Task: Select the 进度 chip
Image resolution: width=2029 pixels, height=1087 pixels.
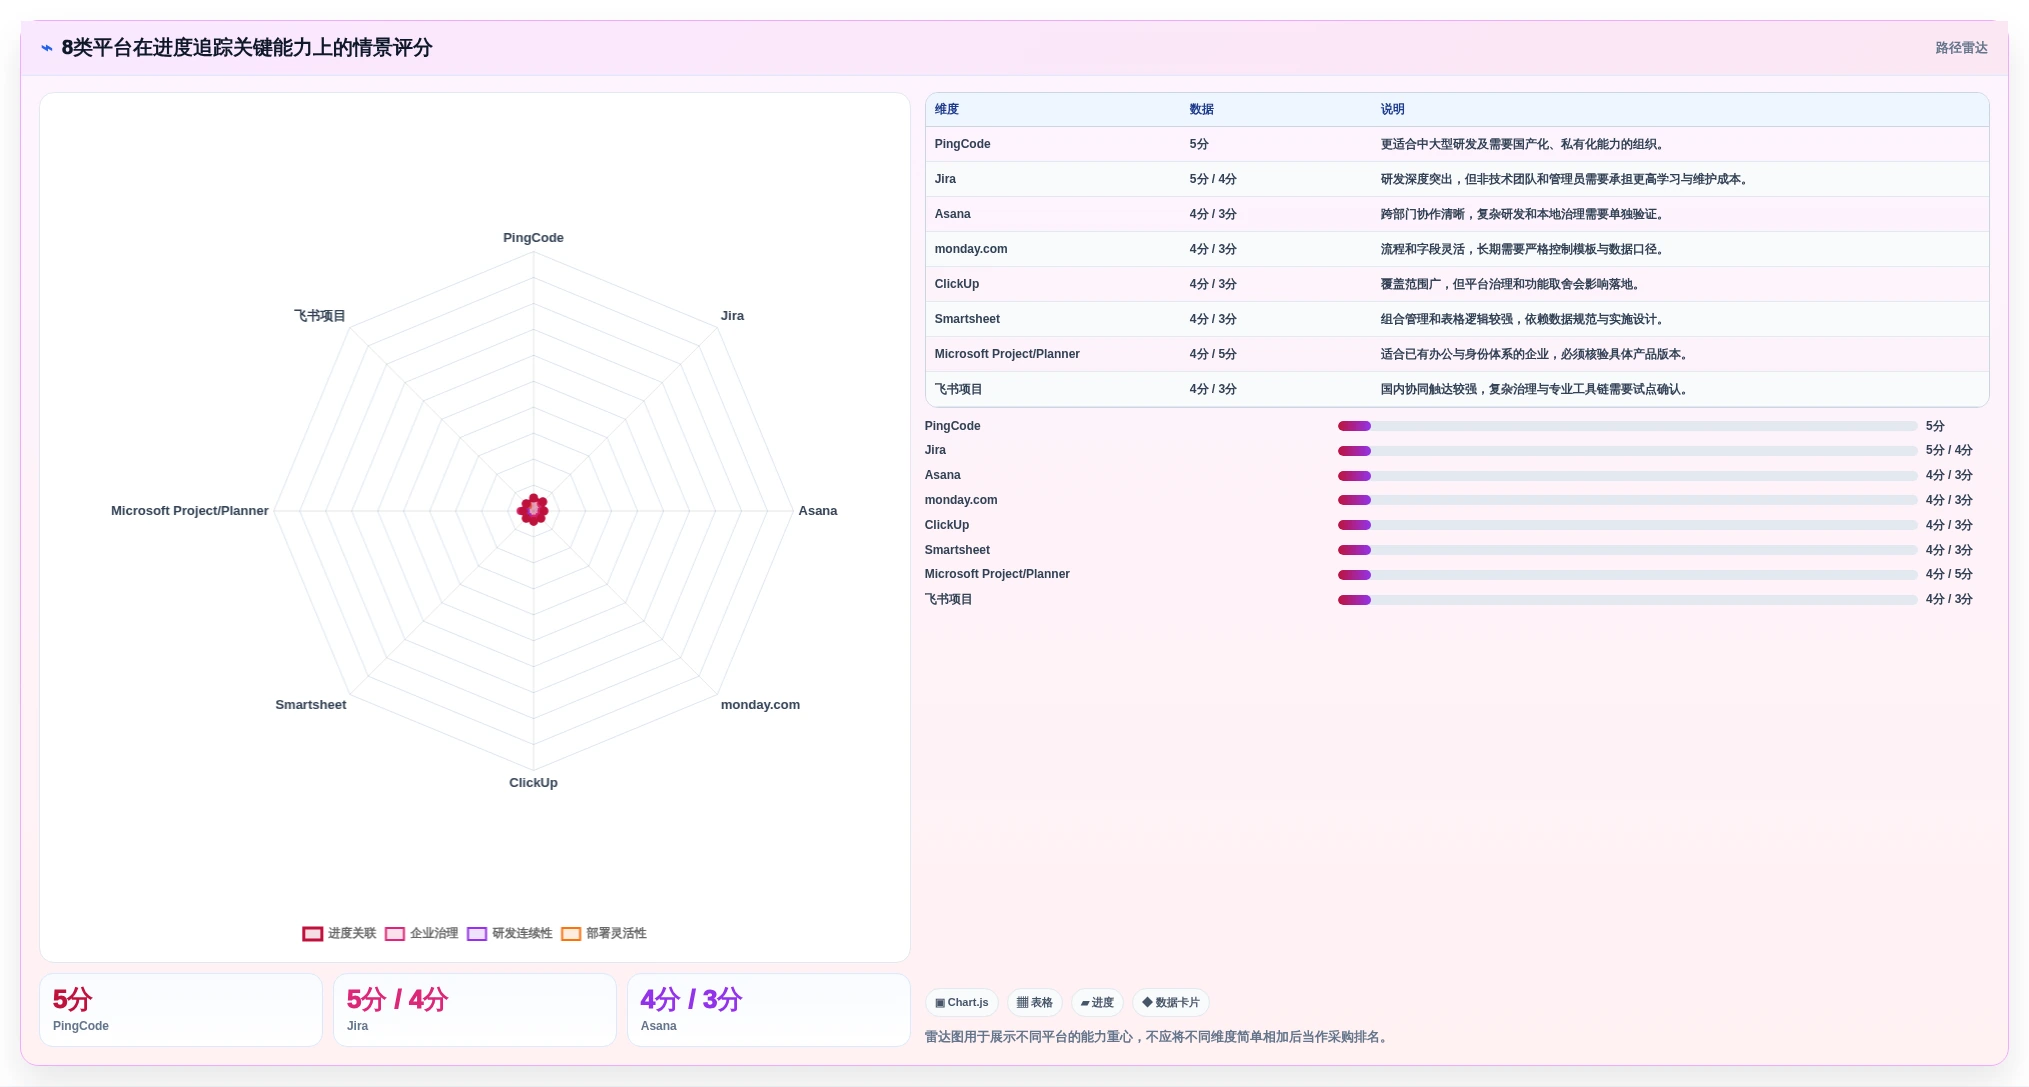Action: 1097,1003
